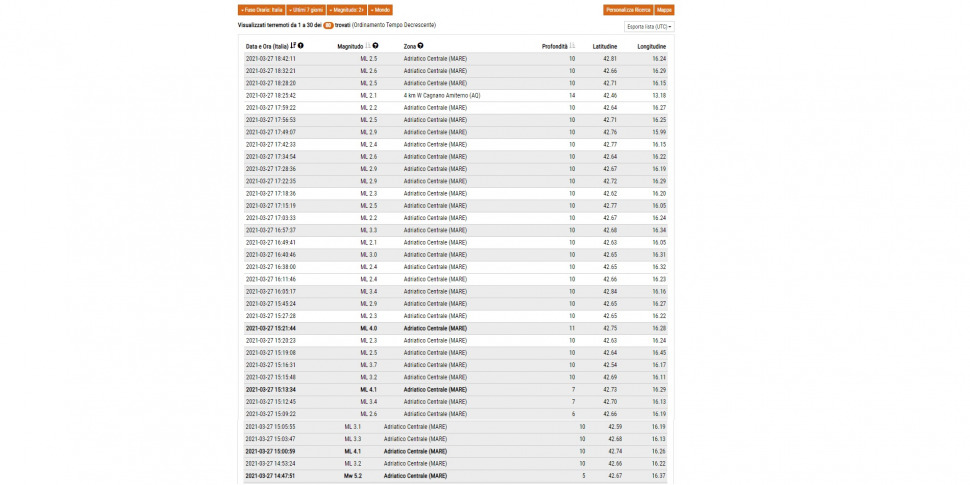The image size is (970, 485).
Task: Select the row dated 2021-03-27 16:11:46
Action: pyautogui.click(x=455, y=279)
